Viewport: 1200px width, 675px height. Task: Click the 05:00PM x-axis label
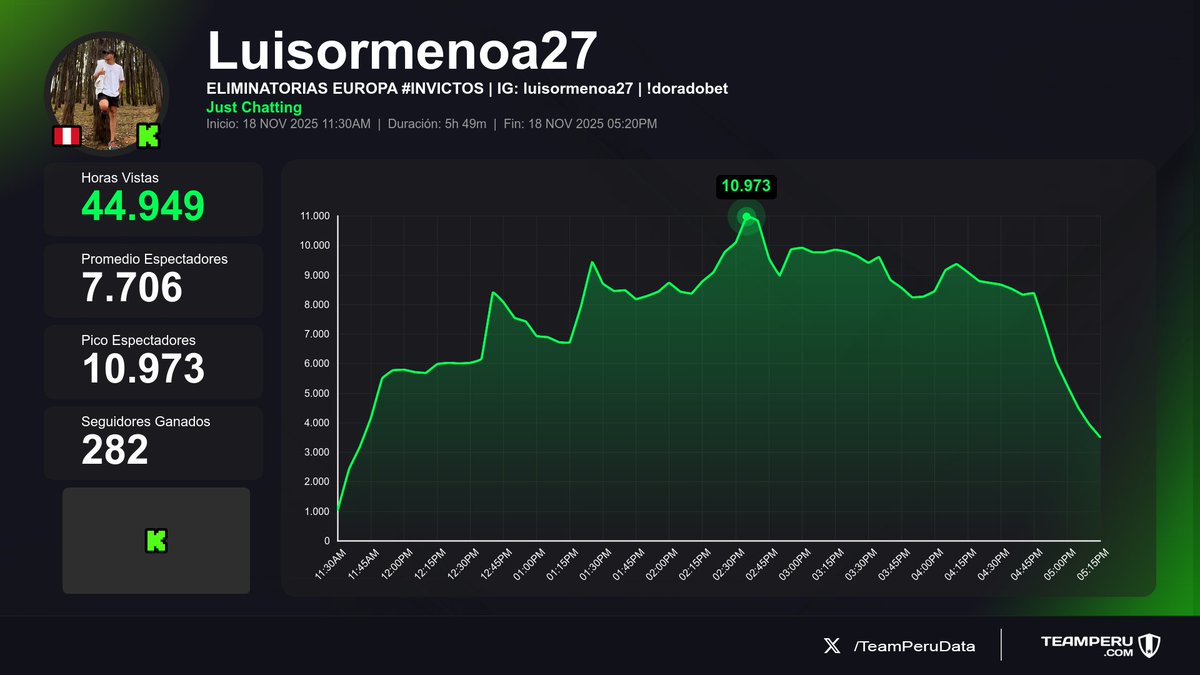click(x=1061, y=563)
